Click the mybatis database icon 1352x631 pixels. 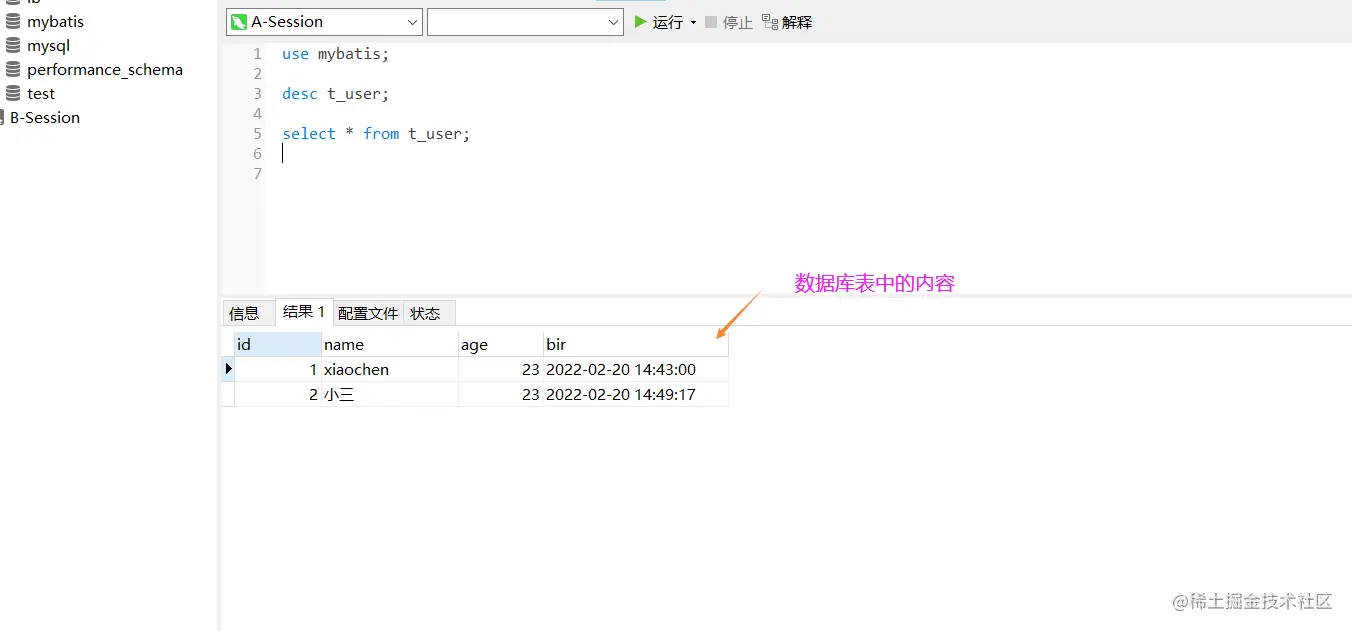[13, 21]
